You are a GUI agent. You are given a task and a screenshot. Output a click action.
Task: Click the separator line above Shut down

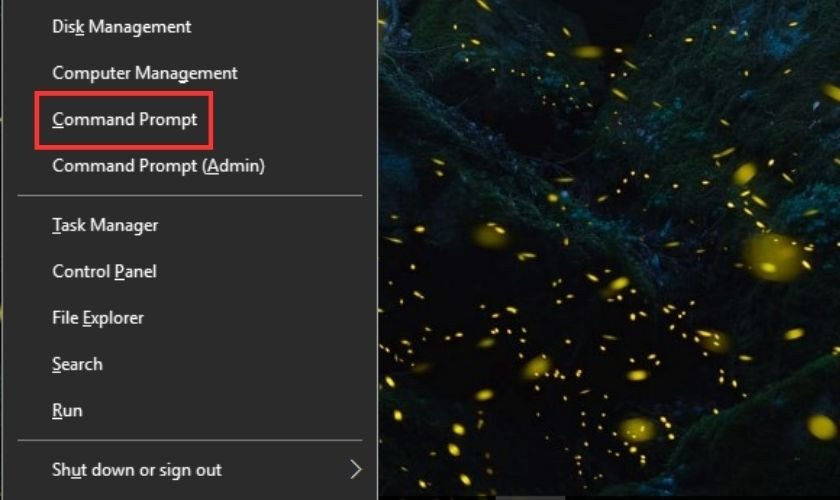tap(190, 440)
